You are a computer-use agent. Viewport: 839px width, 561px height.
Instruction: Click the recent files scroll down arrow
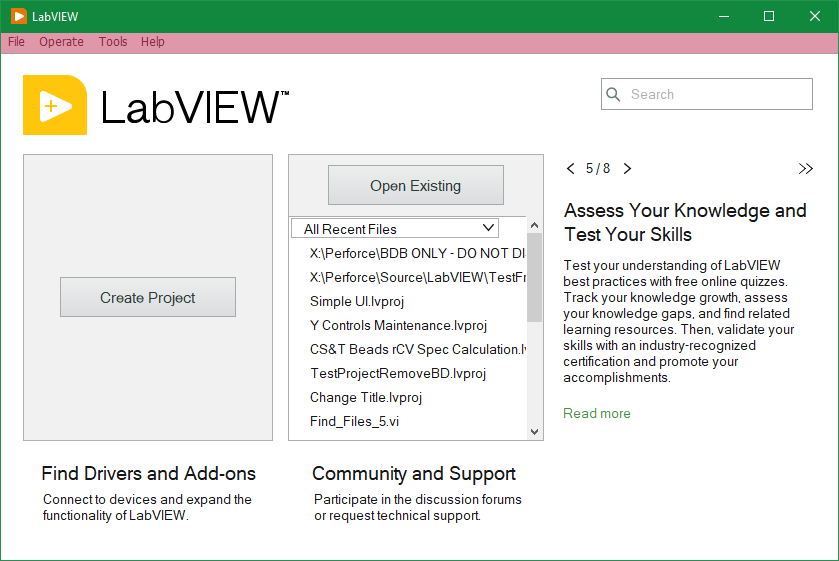click(534, 431)
